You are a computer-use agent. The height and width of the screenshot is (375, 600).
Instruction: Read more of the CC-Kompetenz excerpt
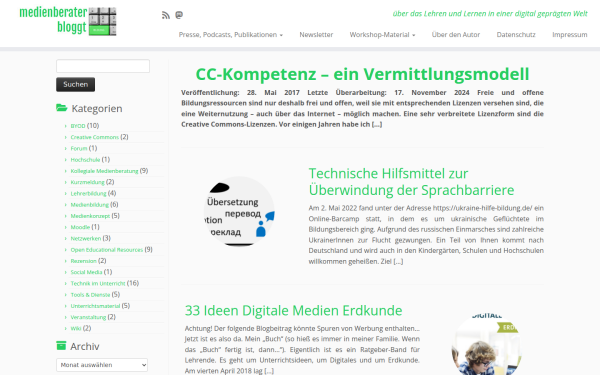click(377, 124)
